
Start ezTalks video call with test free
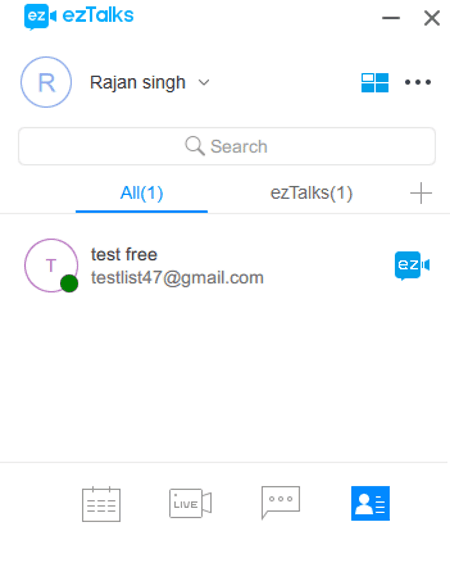pos(412,265)
